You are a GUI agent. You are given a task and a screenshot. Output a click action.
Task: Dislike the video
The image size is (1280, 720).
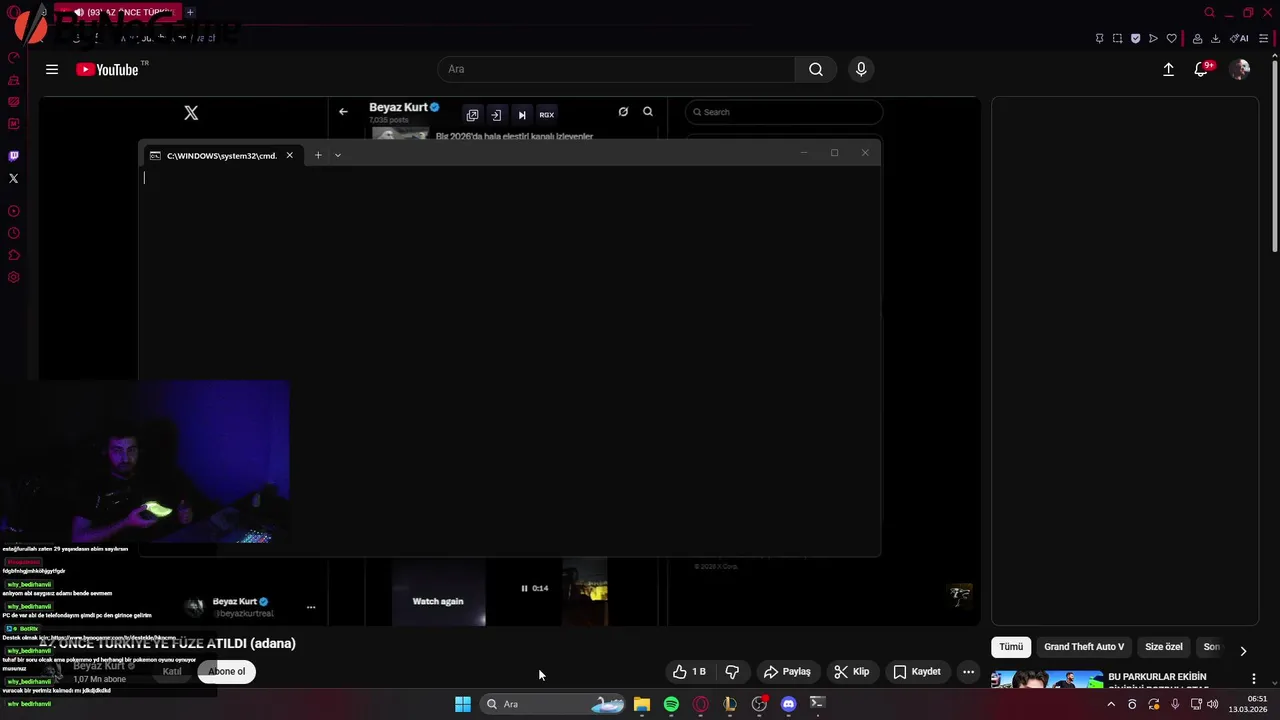tap(732, 672)
